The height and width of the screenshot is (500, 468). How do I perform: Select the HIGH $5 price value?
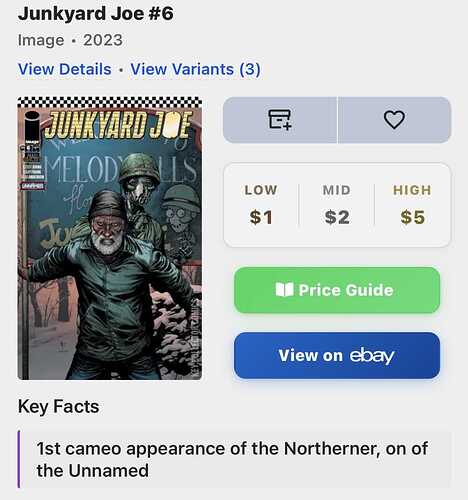[x=412, y=217]
